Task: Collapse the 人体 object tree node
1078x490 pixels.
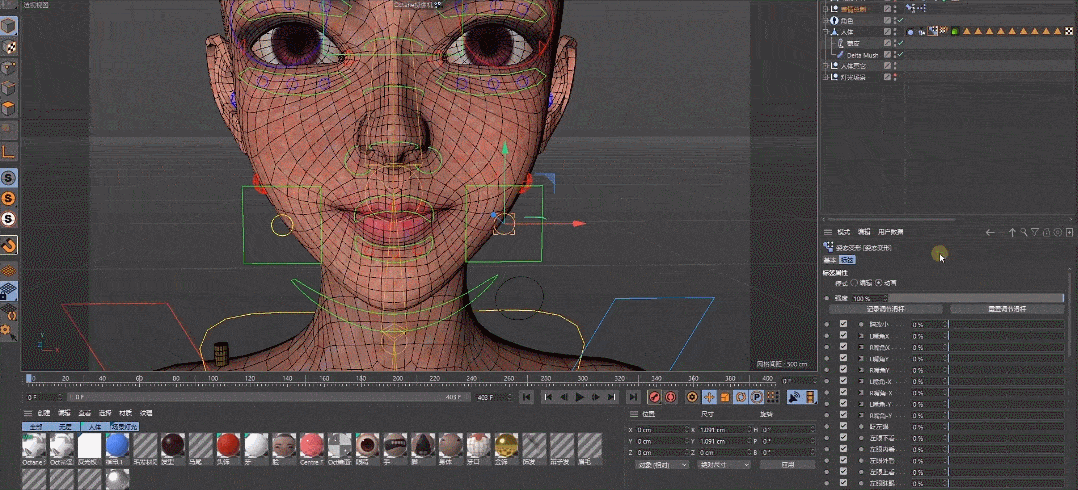Action: click(x=825, y=32)
